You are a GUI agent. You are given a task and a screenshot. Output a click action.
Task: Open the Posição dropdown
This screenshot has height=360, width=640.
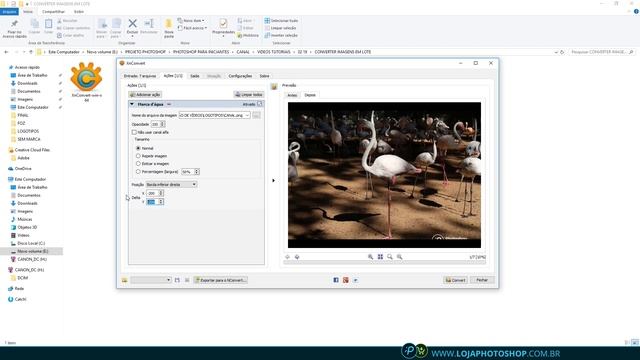171,184
